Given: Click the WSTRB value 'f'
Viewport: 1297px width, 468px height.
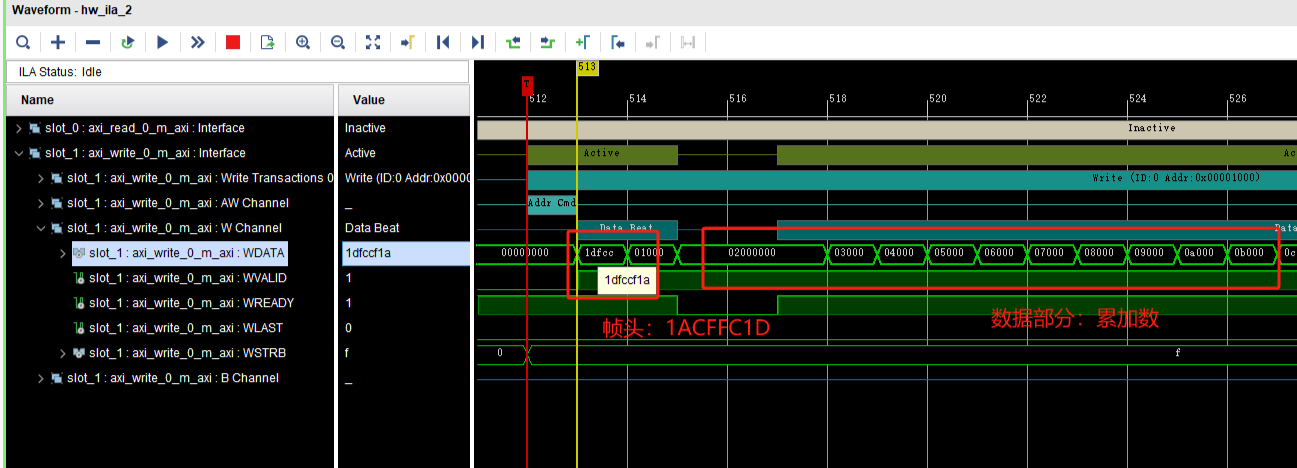Looking at the screenshot, I should tap(348, 353).
